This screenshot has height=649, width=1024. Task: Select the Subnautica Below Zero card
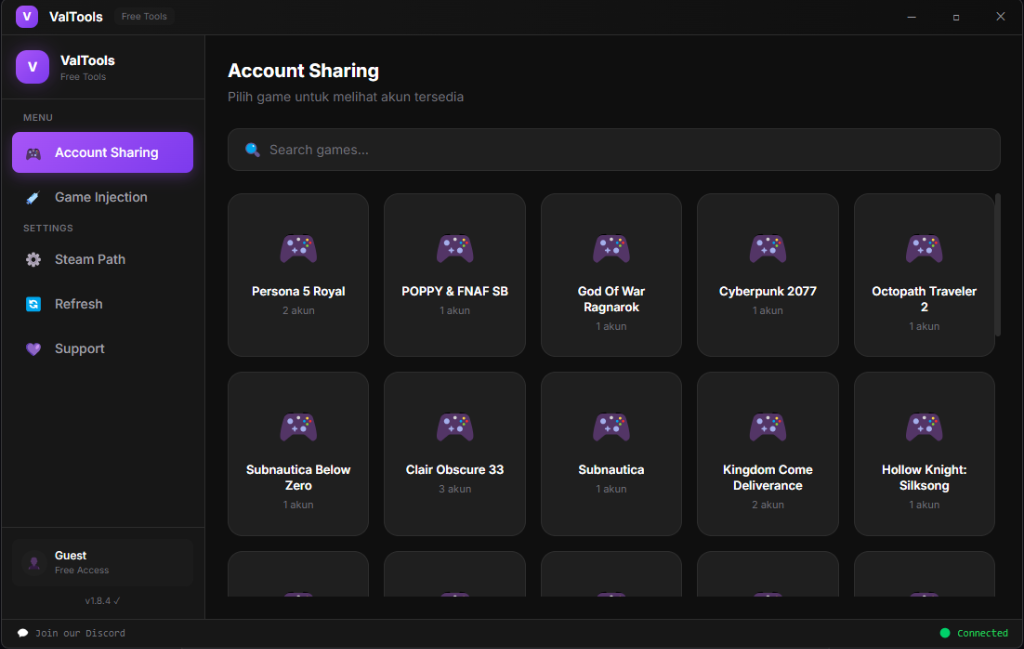[298, 452]
